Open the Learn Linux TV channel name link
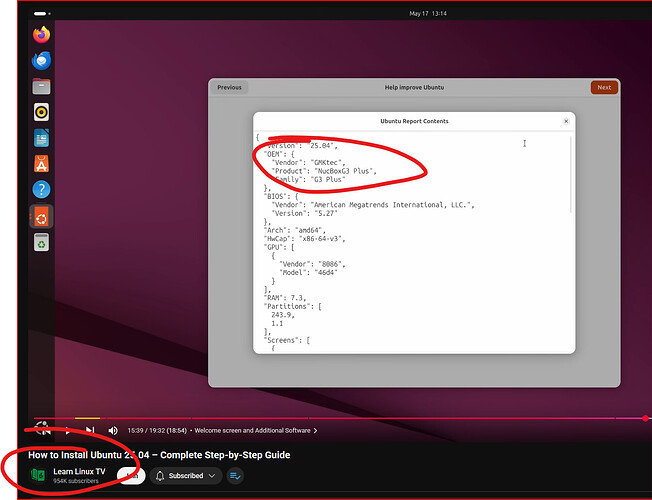Screen dimensions: 652x500 79,472
